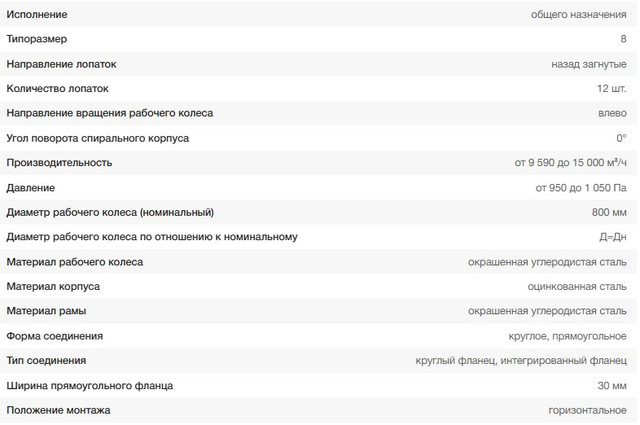The image size is (640, 425).
Task: Click the 'Д=Дн' value
Action: point(612,237)
